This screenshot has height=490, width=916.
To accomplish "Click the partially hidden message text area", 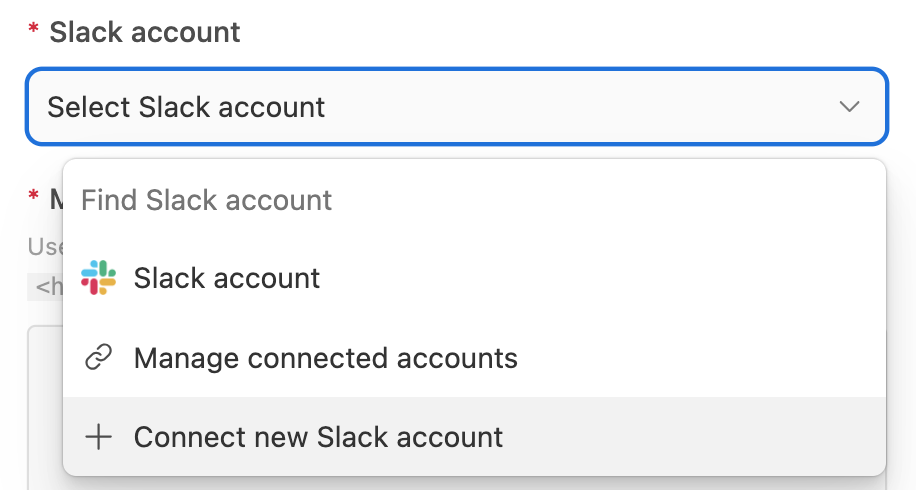I will coord(45,408).
